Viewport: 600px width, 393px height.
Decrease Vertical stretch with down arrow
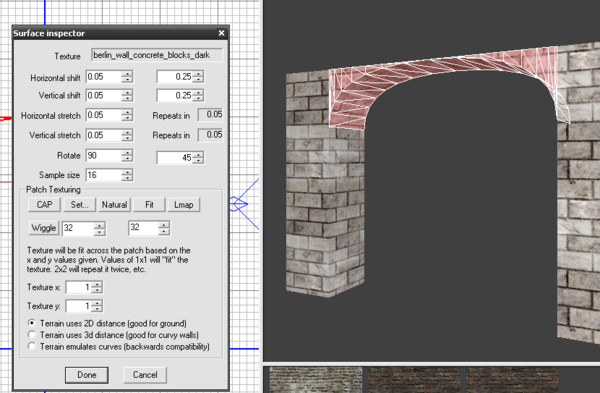[x=127, y=138]
